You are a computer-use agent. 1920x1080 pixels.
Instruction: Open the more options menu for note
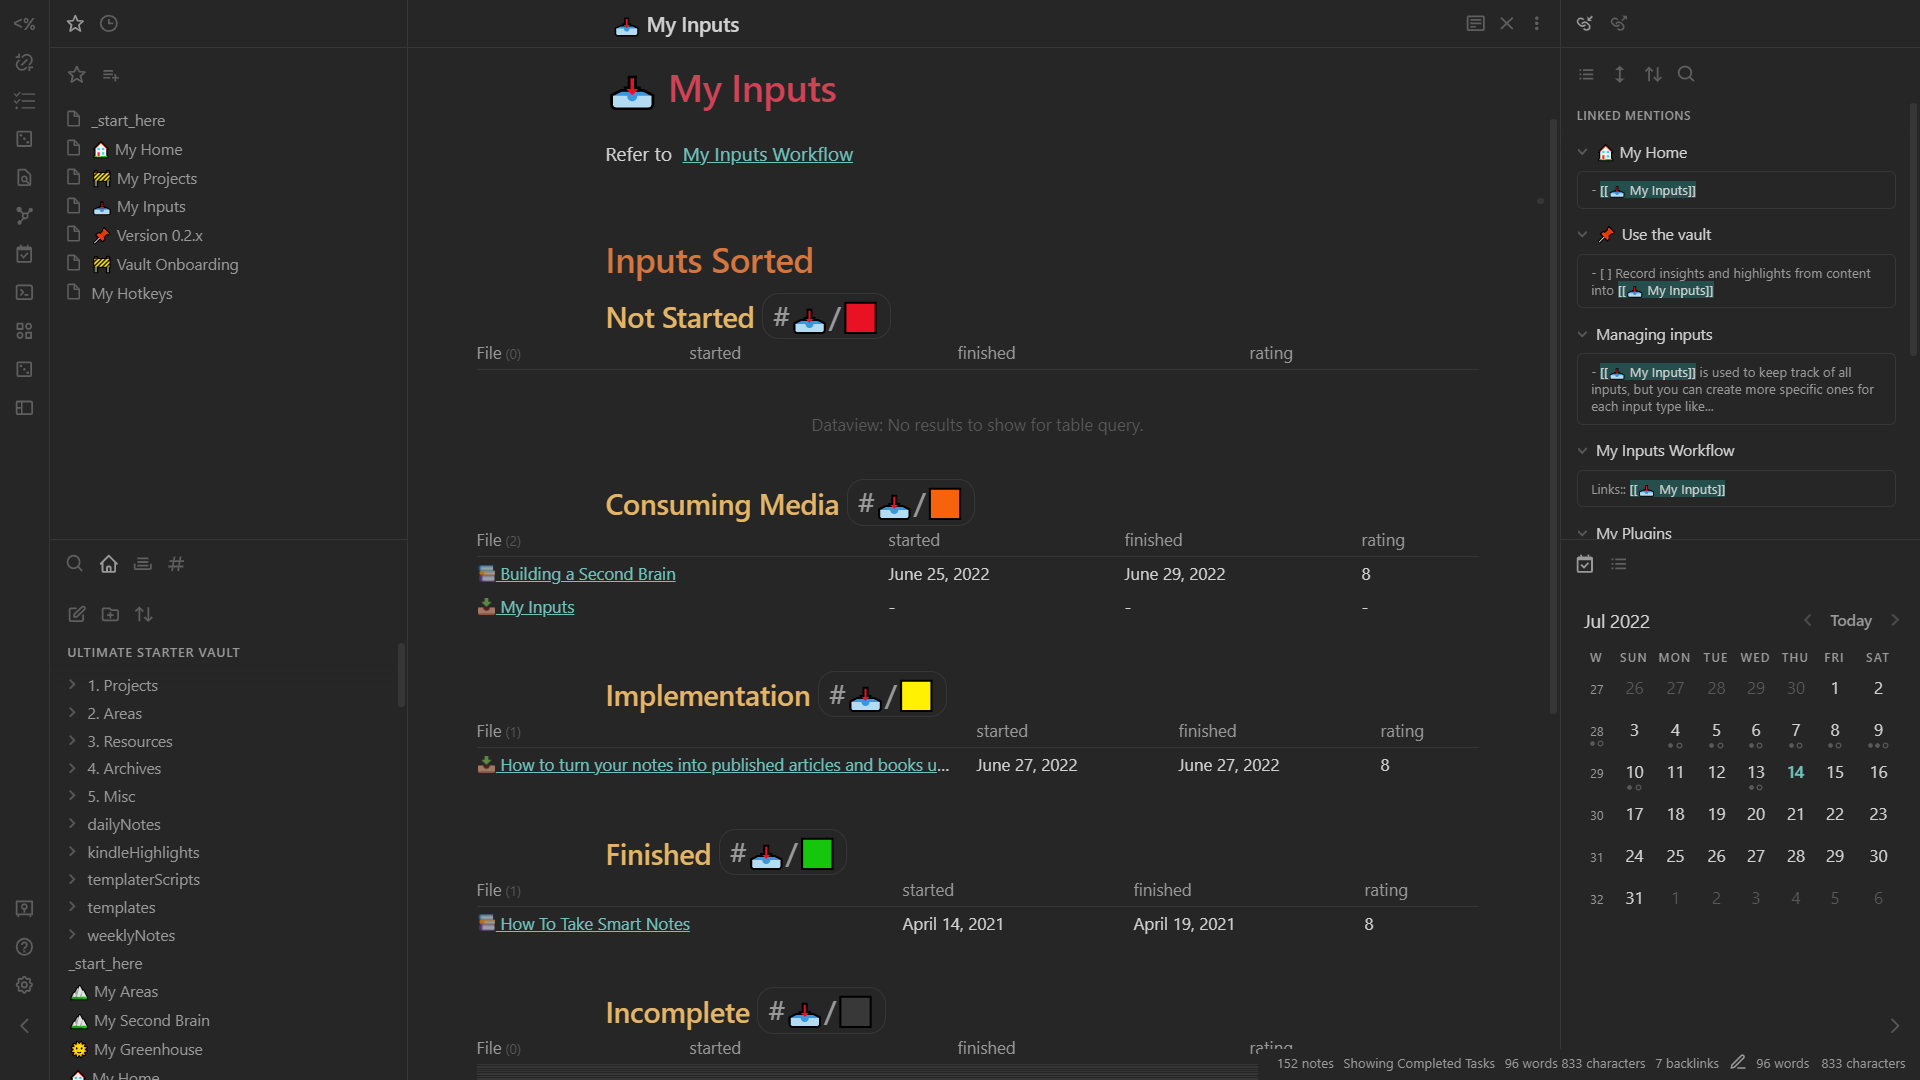1537,24
